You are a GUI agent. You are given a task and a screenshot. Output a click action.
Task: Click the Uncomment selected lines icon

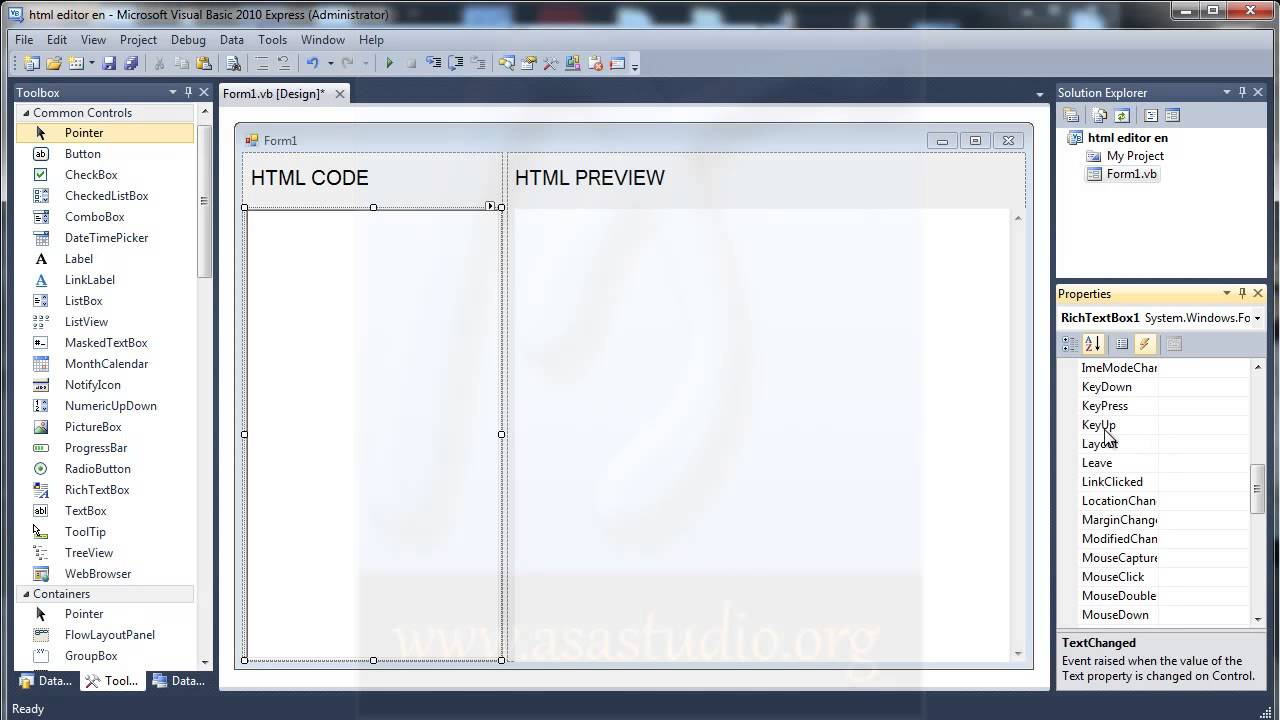[x=283, y=63]
